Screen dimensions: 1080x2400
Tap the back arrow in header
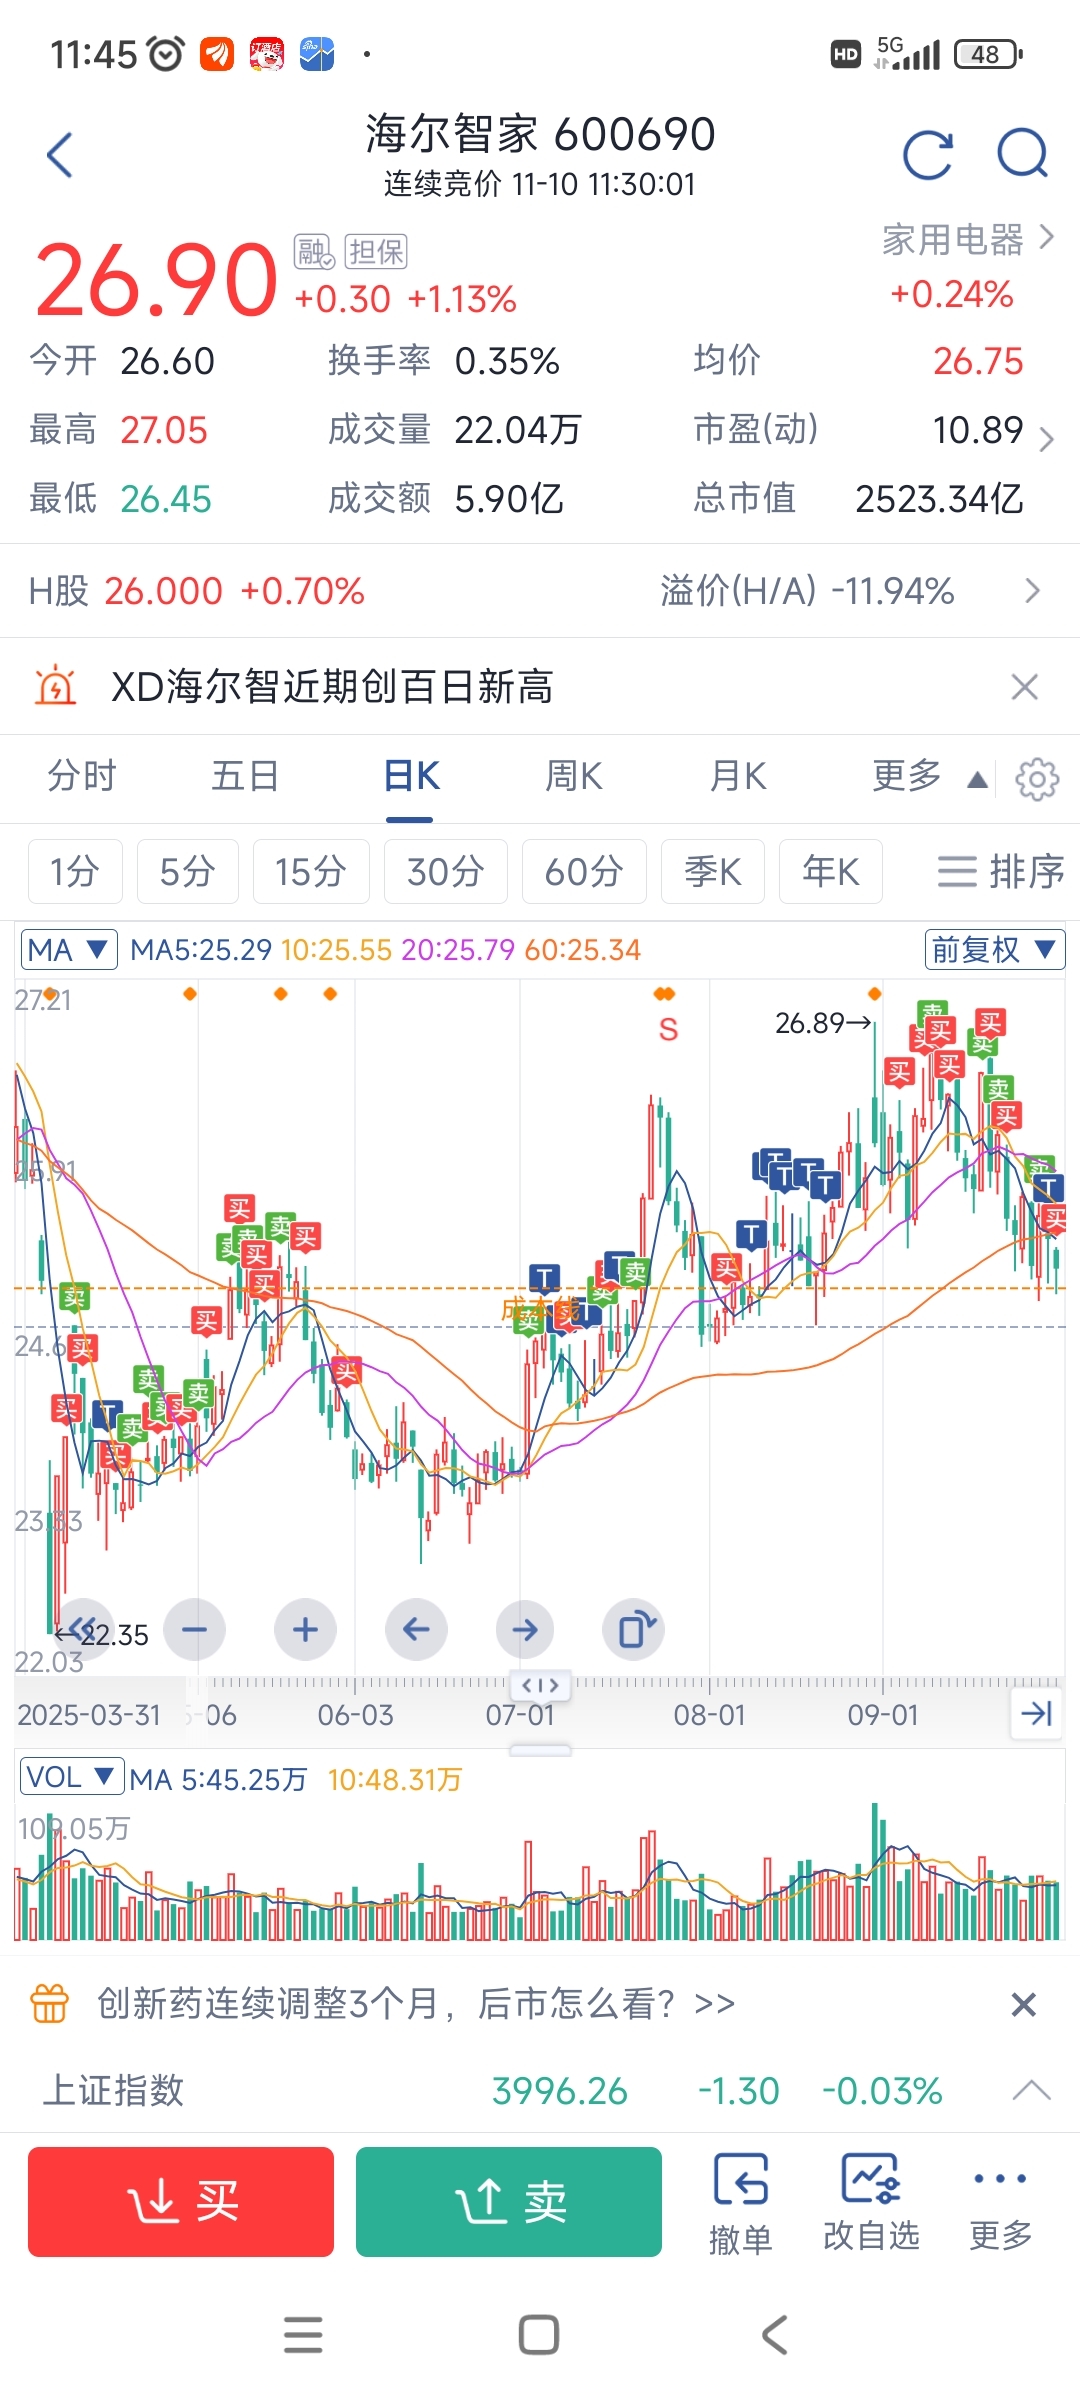click(x=60, y=155)
